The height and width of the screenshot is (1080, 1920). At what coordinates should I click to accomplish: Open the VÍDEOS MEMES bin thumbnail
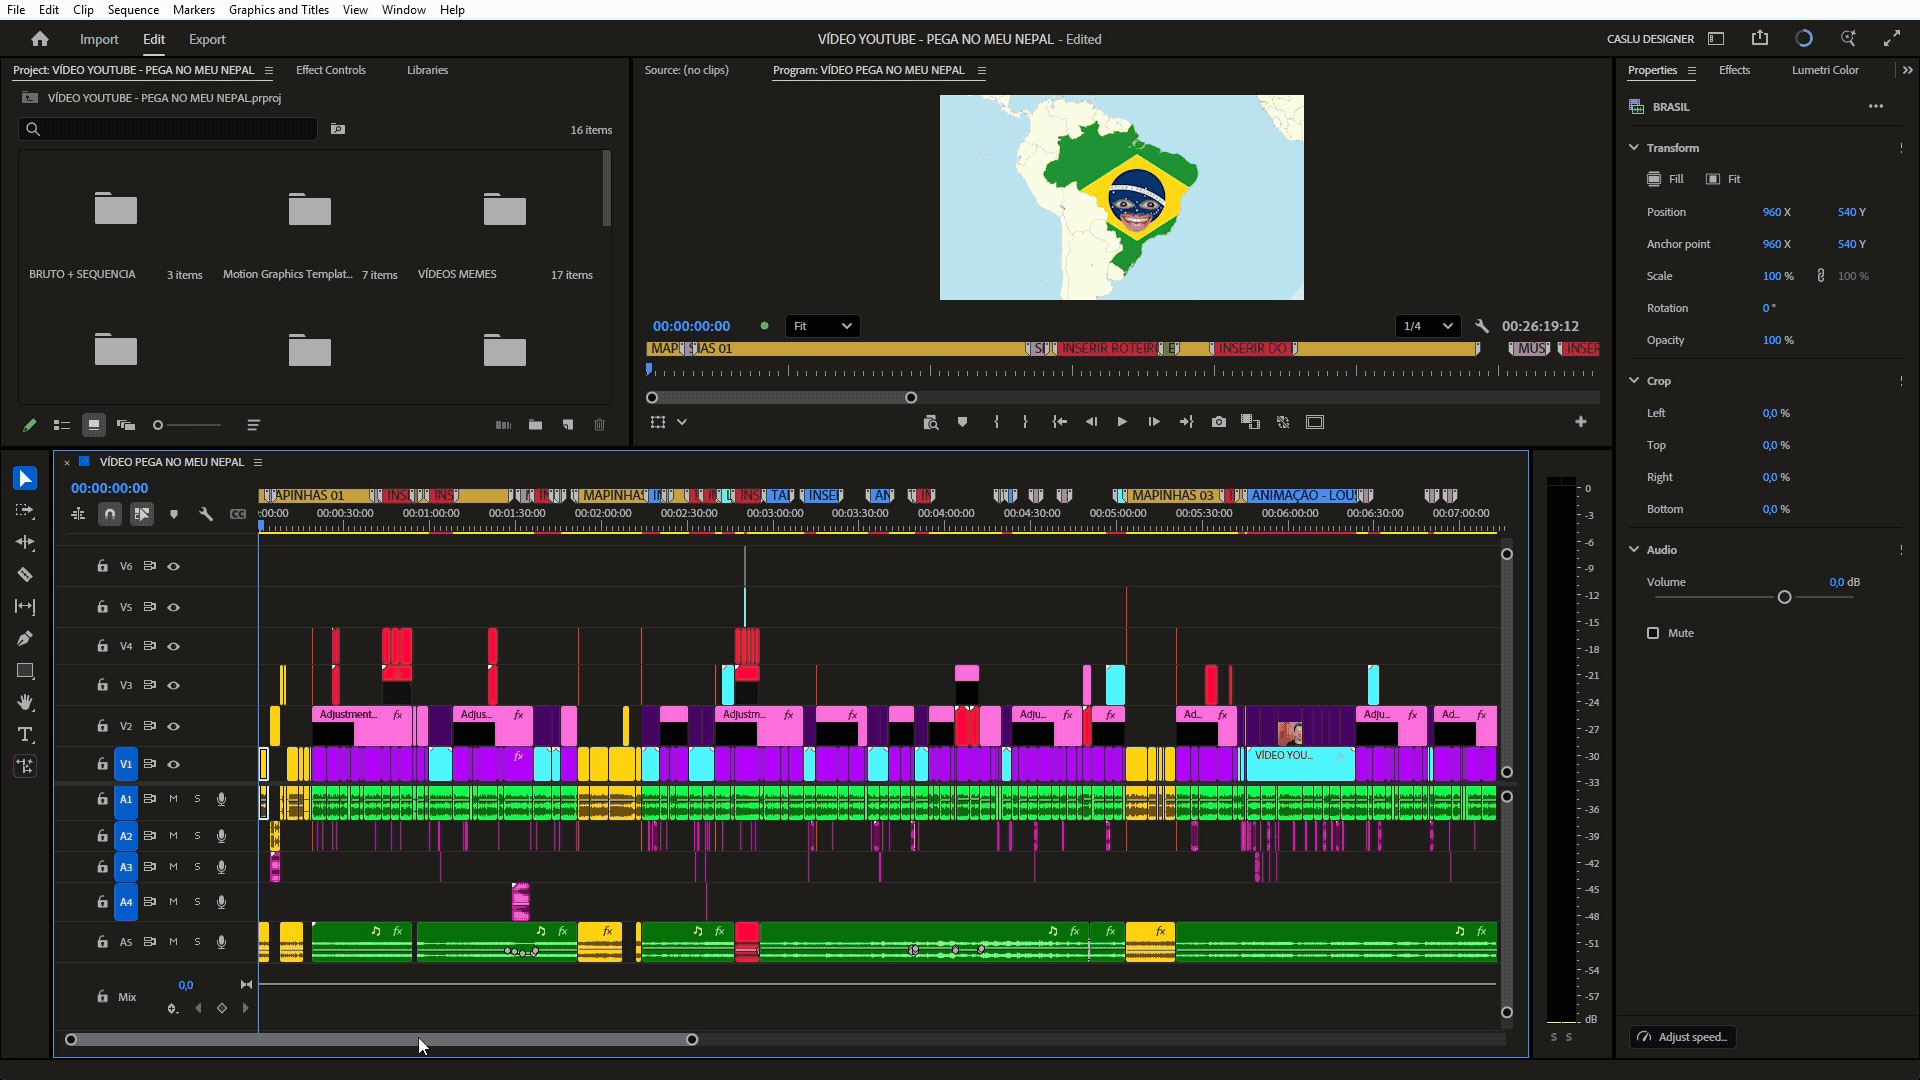(x=504, y=210)
